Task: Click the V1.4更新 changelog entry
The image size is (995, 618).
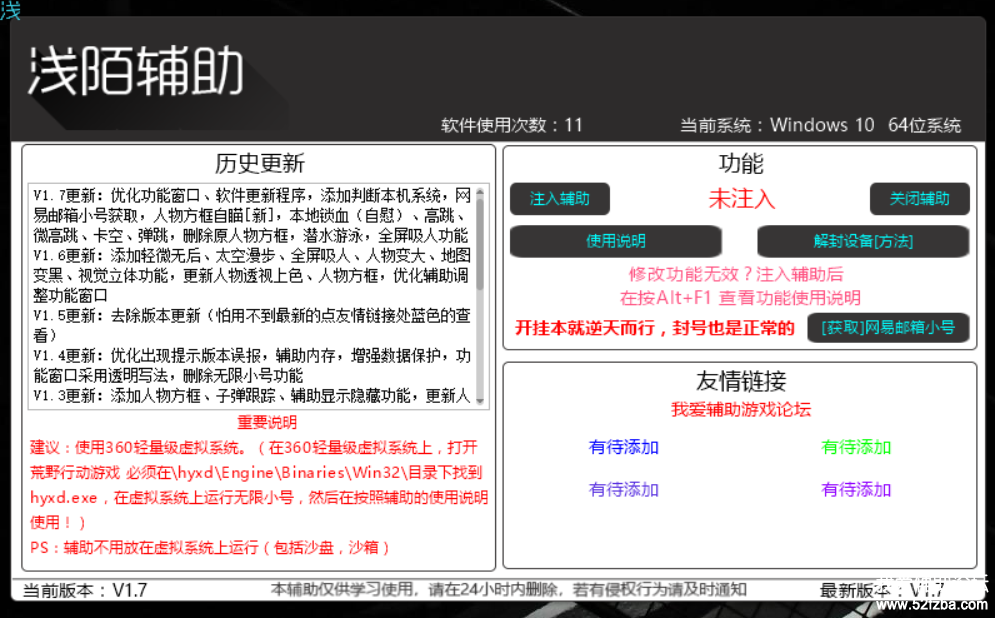Action: pos(252,365)
